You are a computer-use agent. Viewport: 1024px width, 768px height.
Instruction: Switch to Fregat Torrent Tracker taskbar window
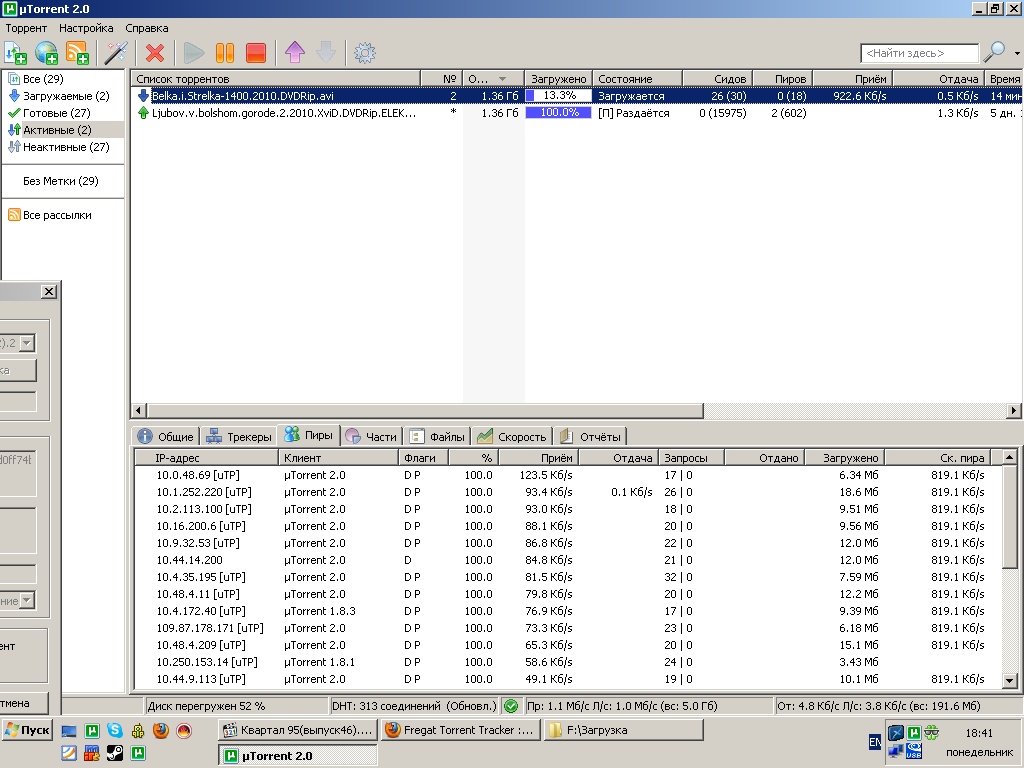[x=462, y=730]
